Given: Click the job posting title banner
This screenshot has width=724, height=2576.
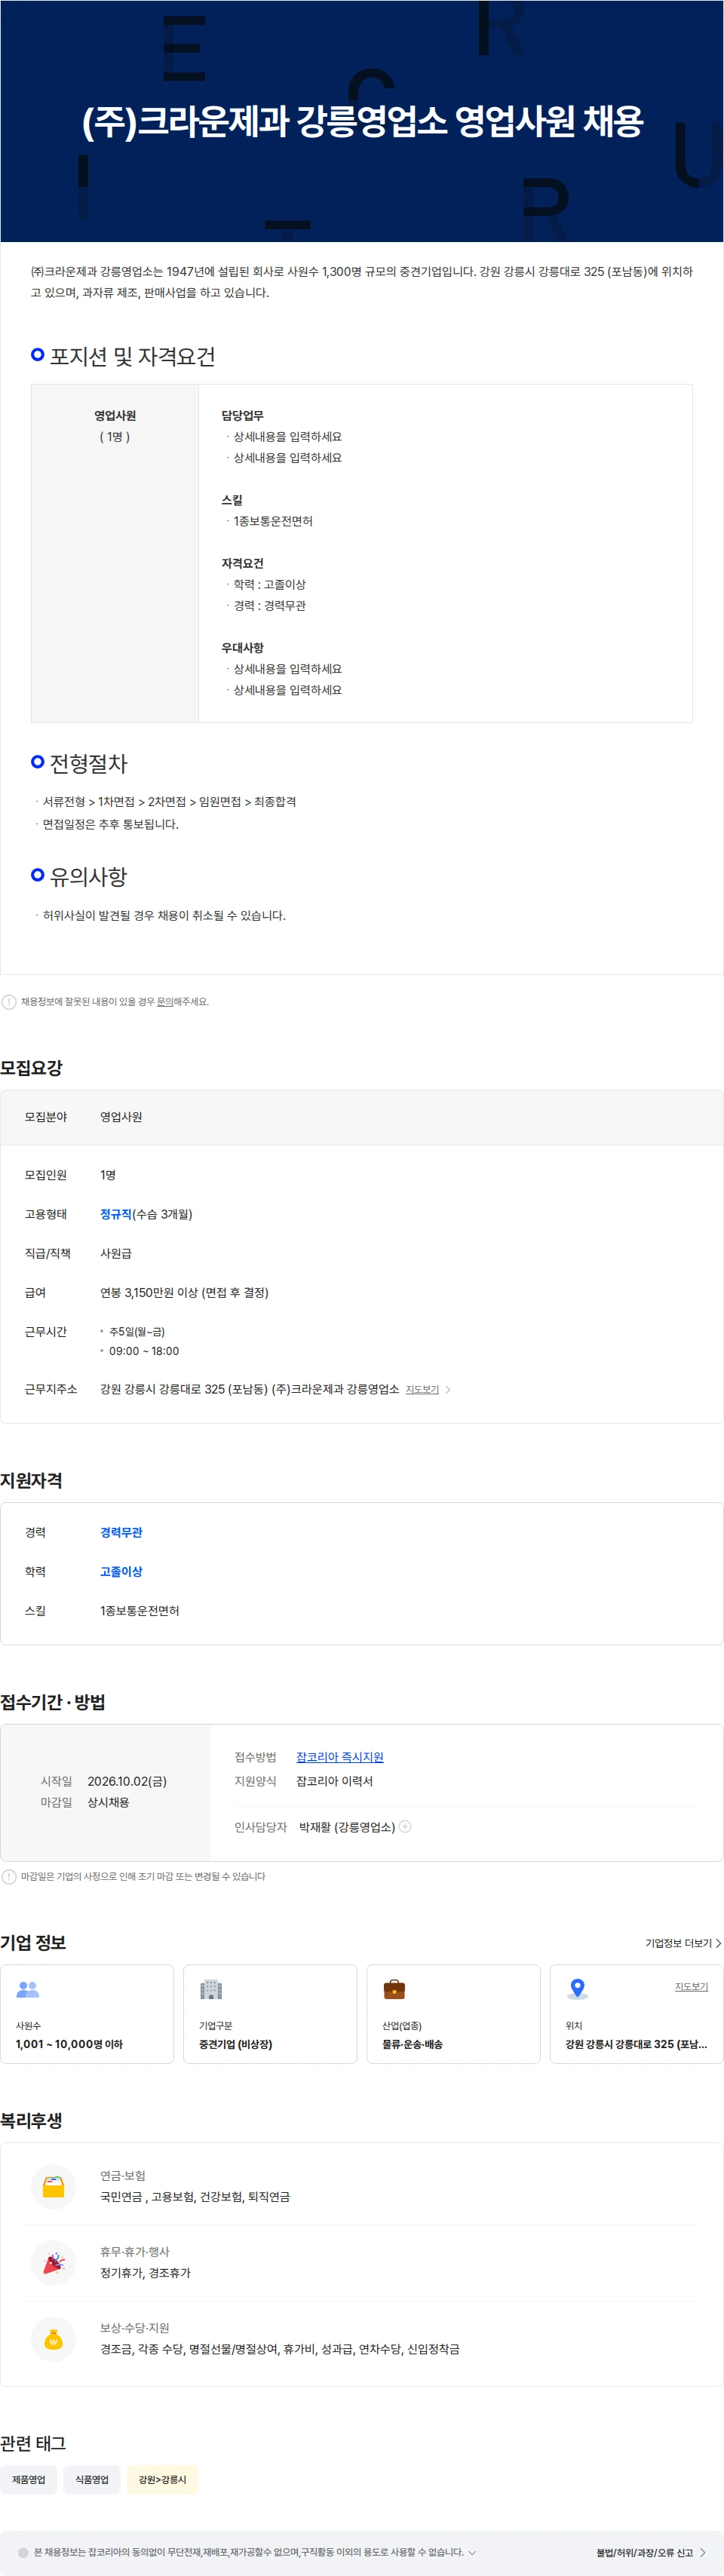Looking at the screenshot, I should point(362,121).
